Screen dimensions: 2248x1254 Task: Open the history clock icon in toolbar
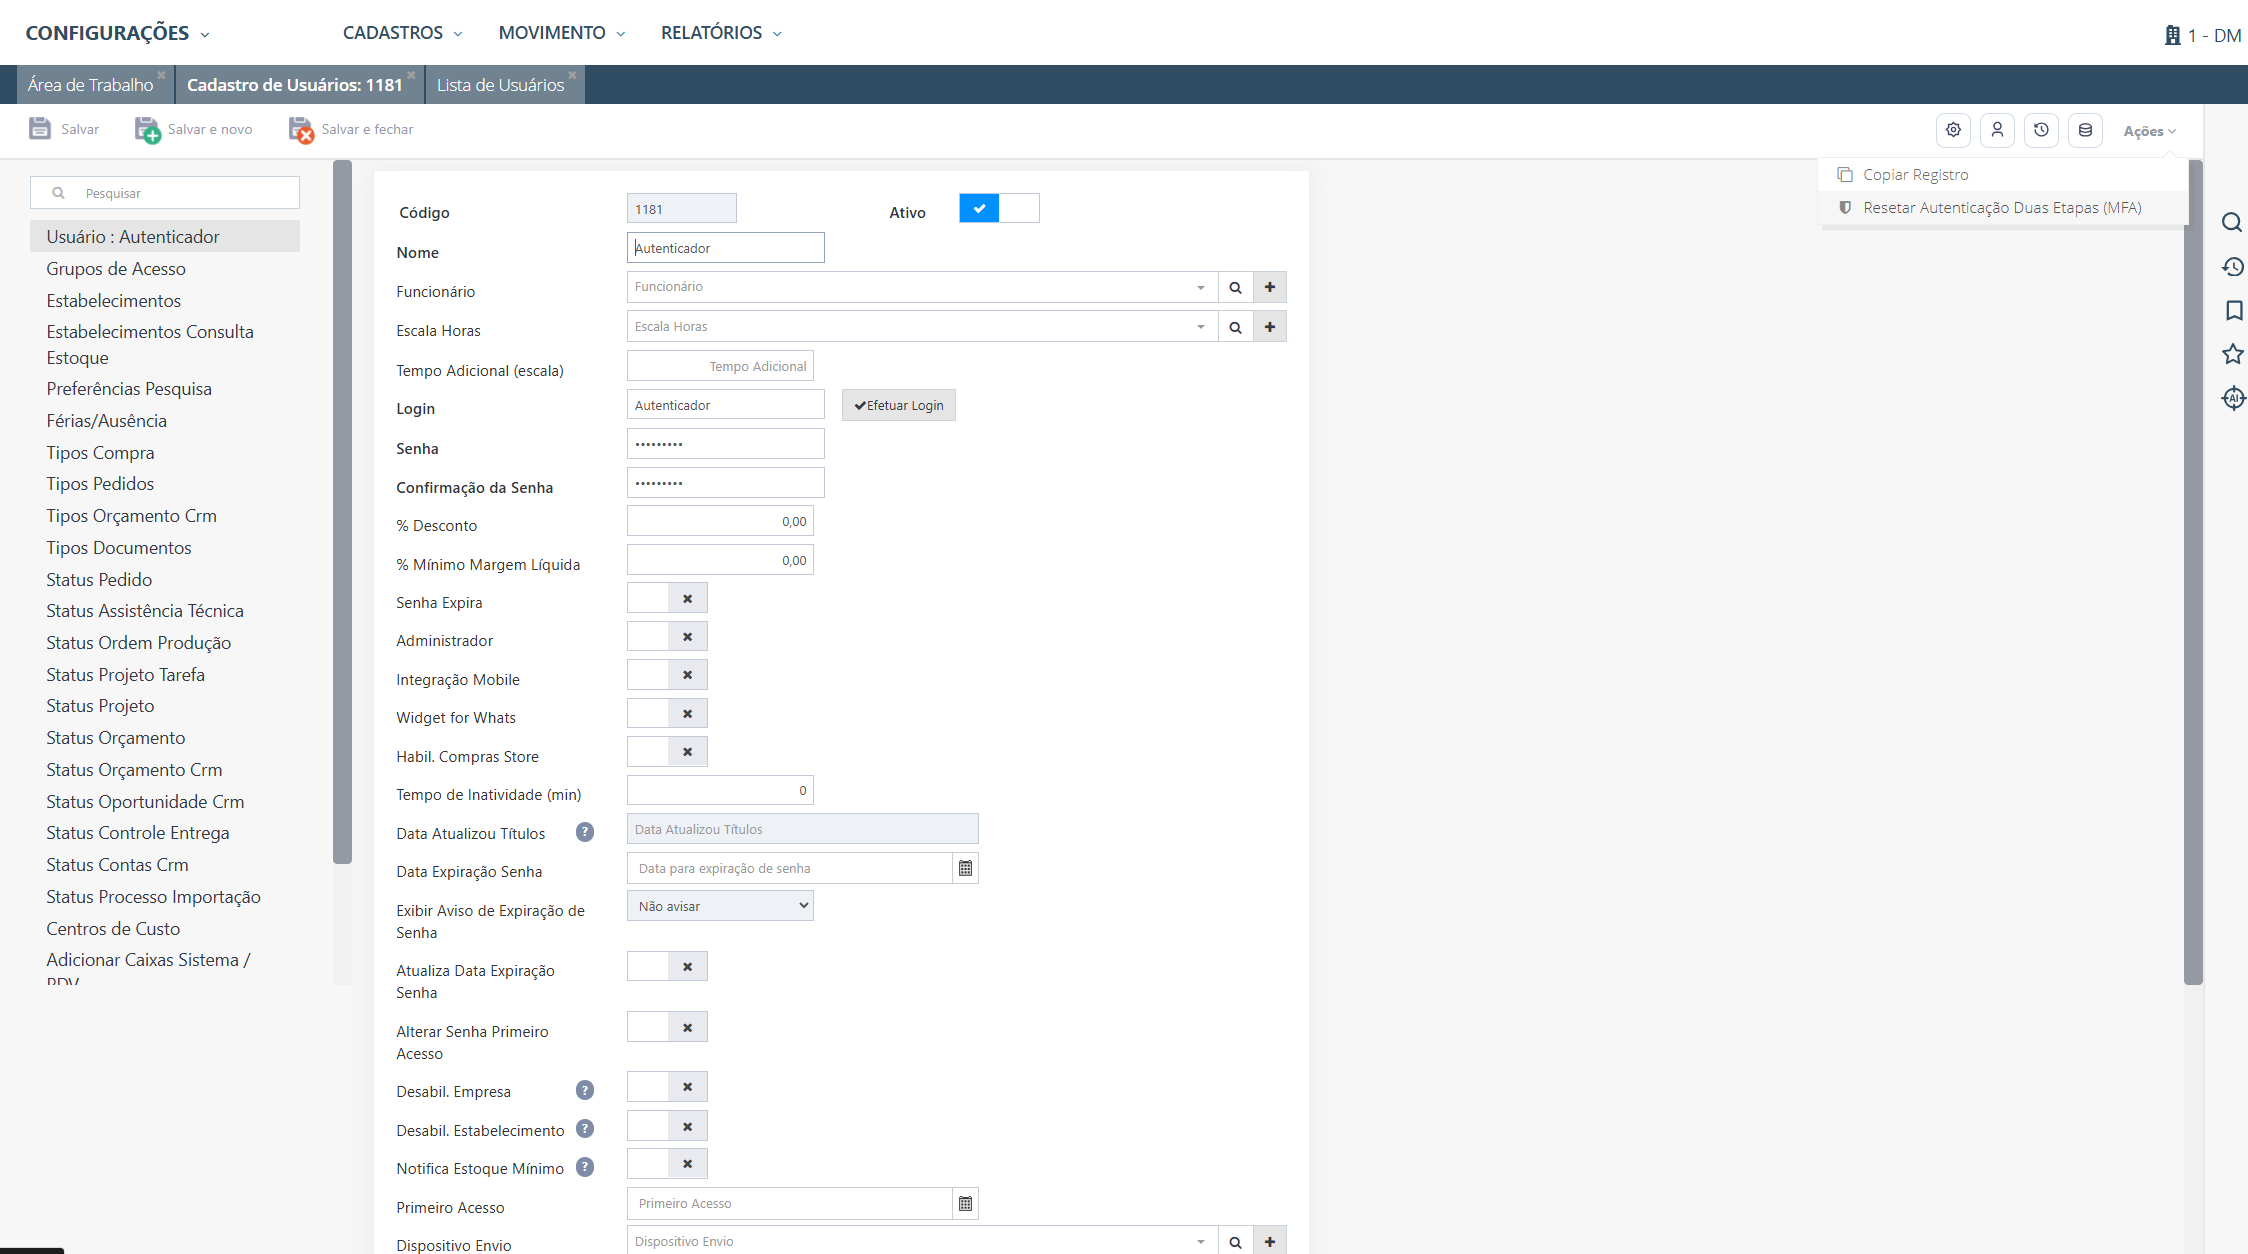click(x=2041, y=130)
